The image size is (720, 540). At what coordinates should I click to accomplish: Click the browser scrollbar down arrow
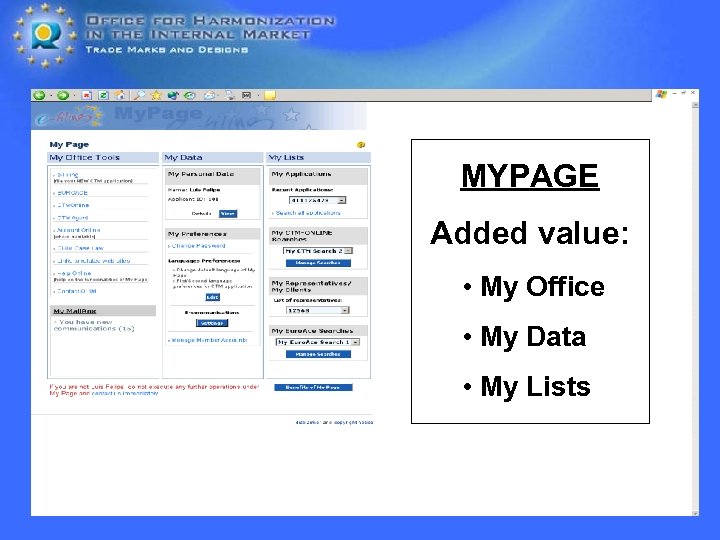[x=695, y=513]
